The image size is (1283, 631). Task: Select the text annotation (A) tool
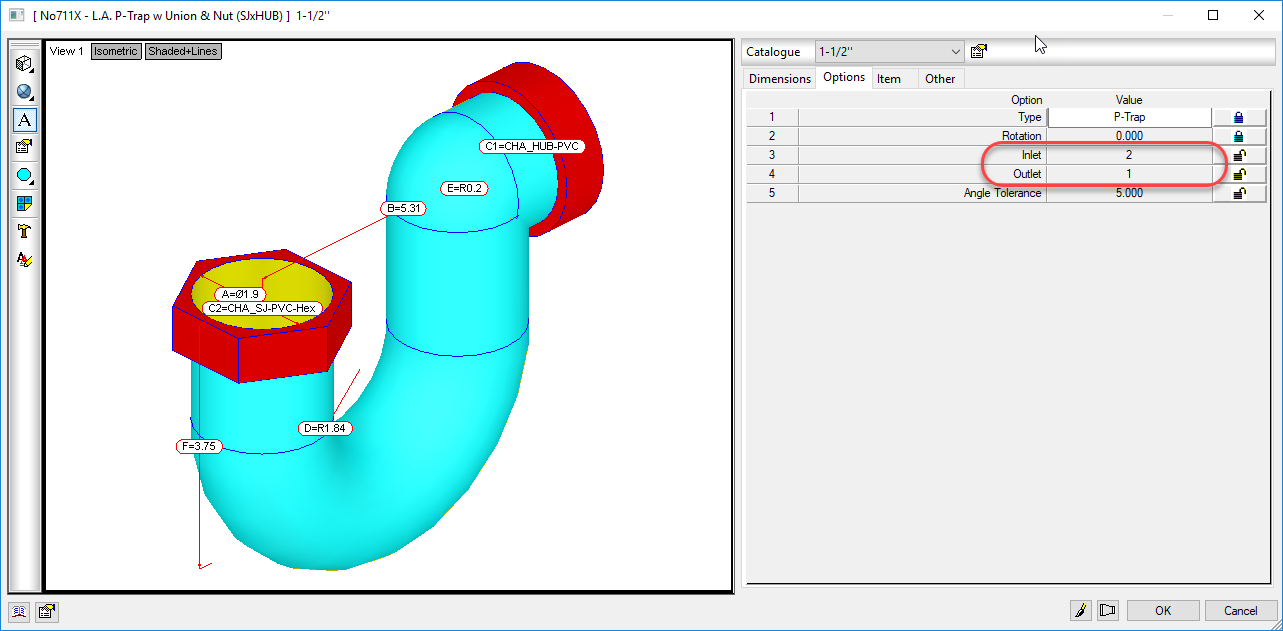click(24, 120)
